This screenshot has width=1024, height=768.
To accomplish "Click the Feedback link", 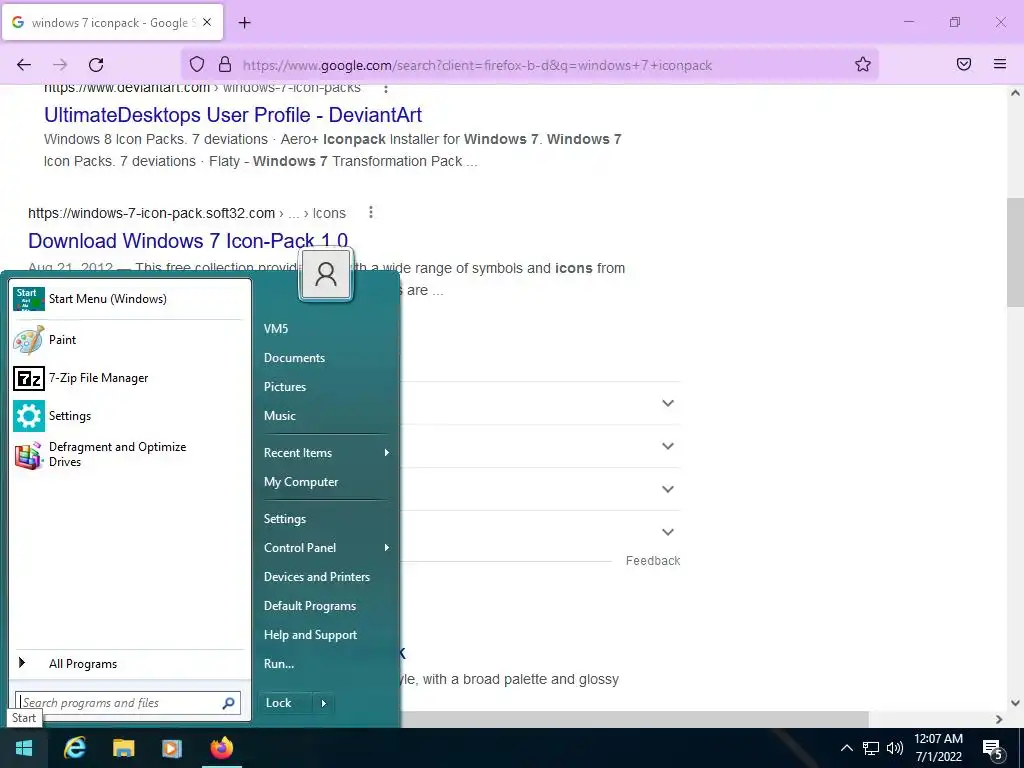I will click(x=652, y=561).
